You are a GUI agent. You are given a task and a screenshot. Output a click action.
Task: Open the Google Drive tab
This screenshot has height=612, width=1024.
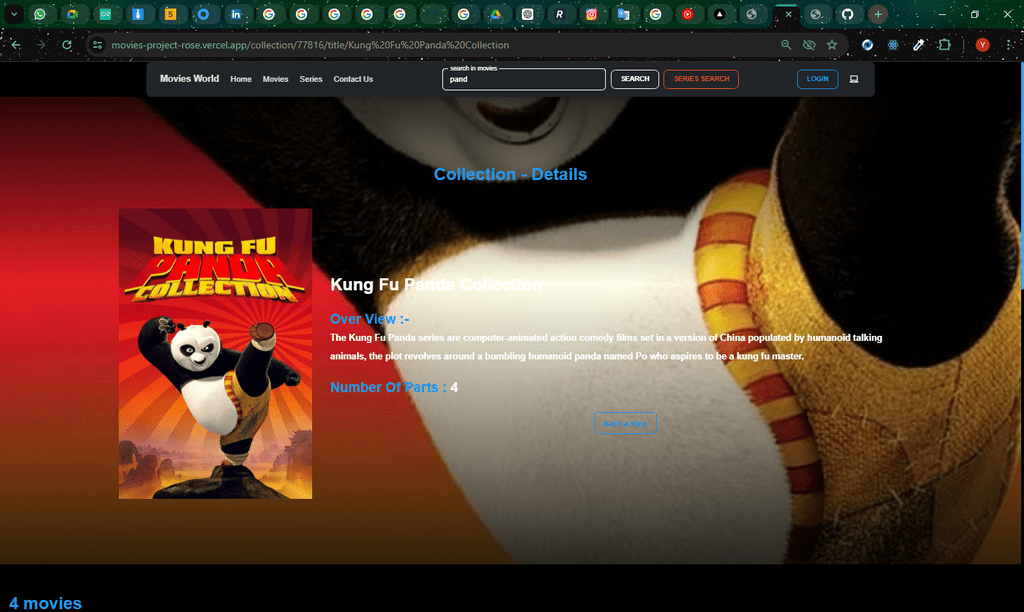click(x=496, y=14)
